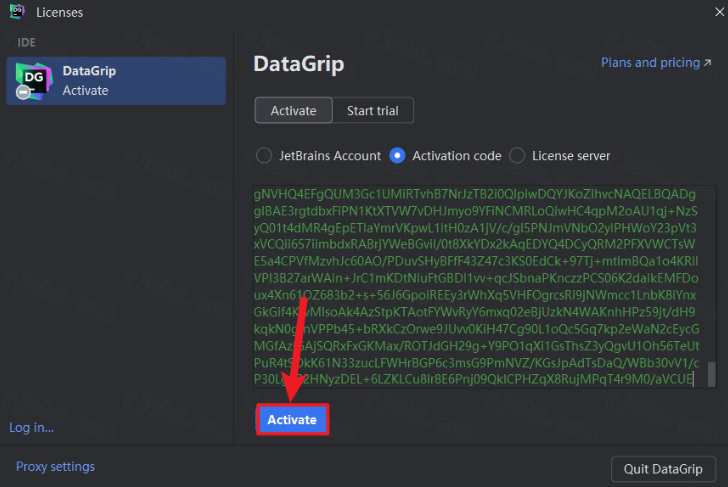This screenshot has height=487, width=728.
Task: Click the DataGrip heading title
Action: 299,64
